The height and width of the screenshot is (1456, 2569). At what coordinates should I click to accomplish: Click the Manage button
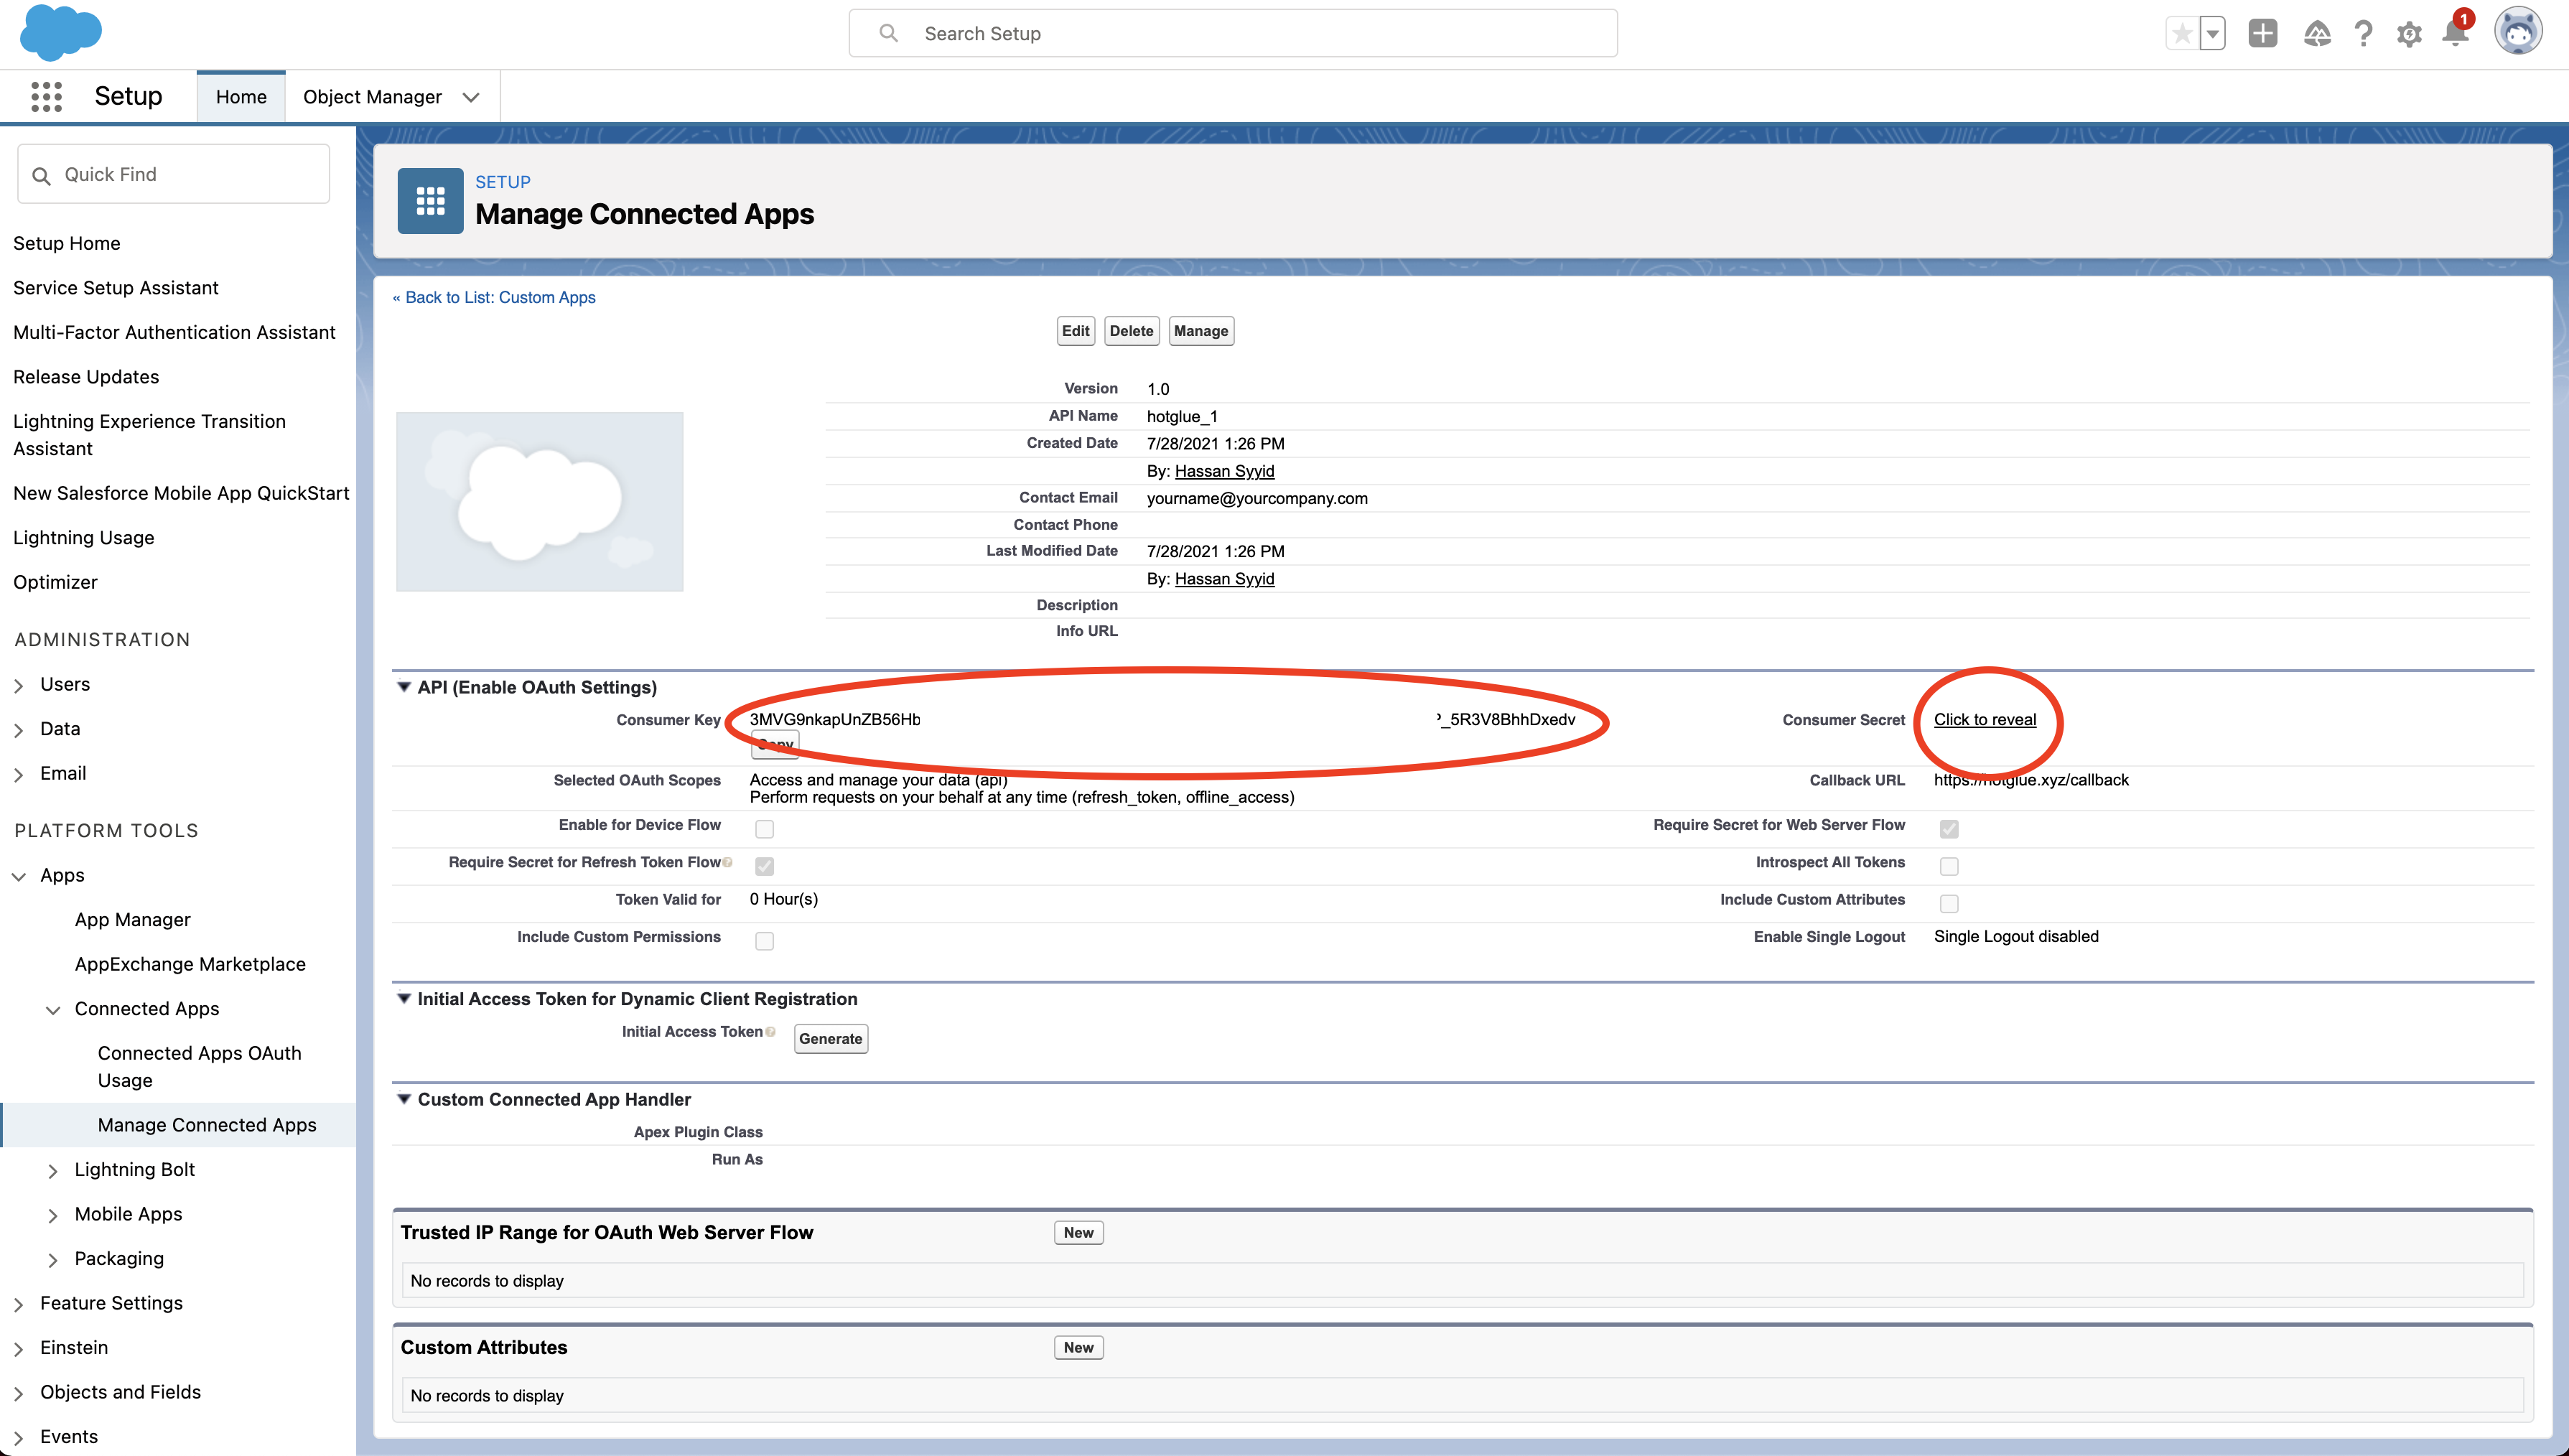tap(1201, 331)
